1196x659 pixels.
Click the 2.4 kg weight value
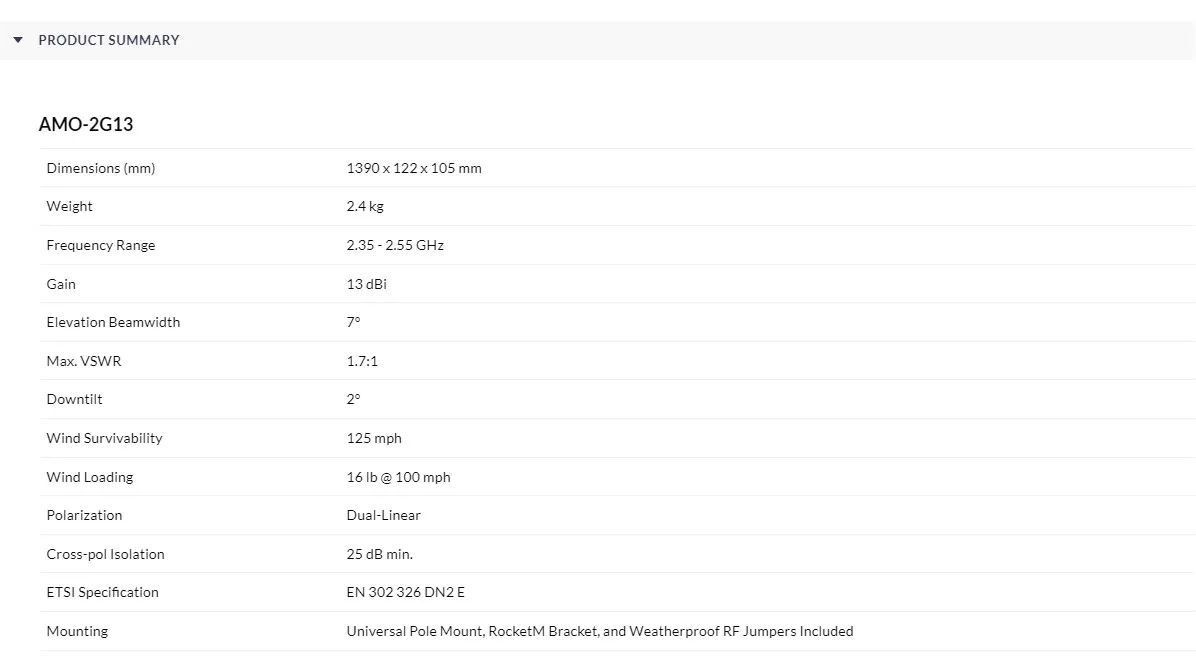click(x=365, y=206)
